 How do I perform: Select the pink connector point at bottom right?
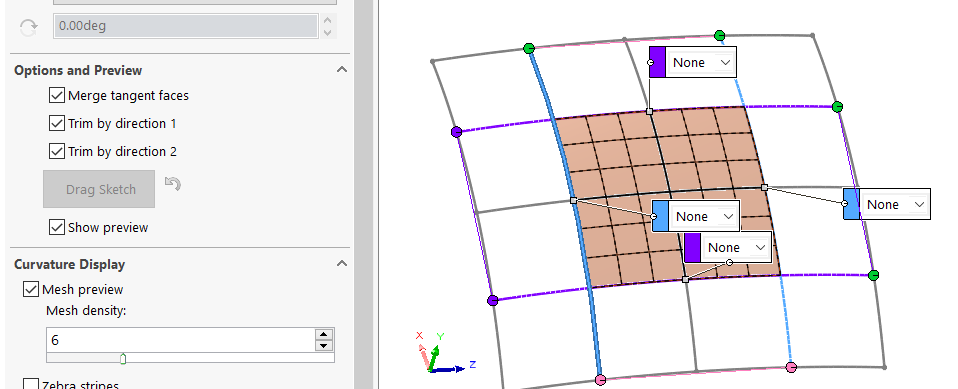[791, 367]
